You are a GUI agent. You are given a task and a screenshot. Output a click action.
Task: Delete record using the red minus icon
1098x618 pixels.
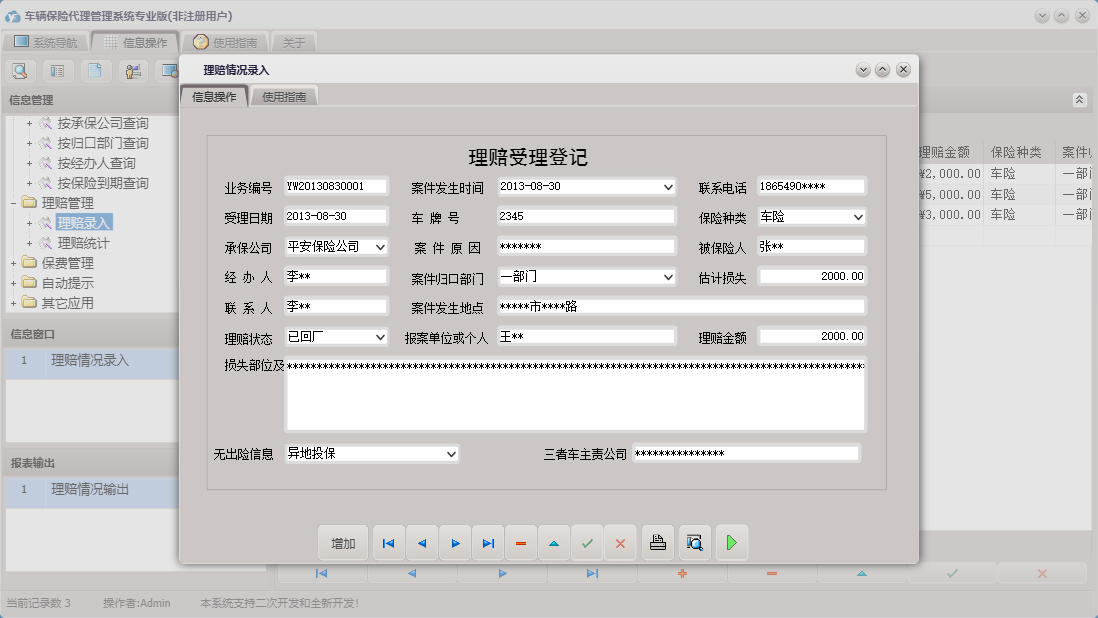click(521, 543)
